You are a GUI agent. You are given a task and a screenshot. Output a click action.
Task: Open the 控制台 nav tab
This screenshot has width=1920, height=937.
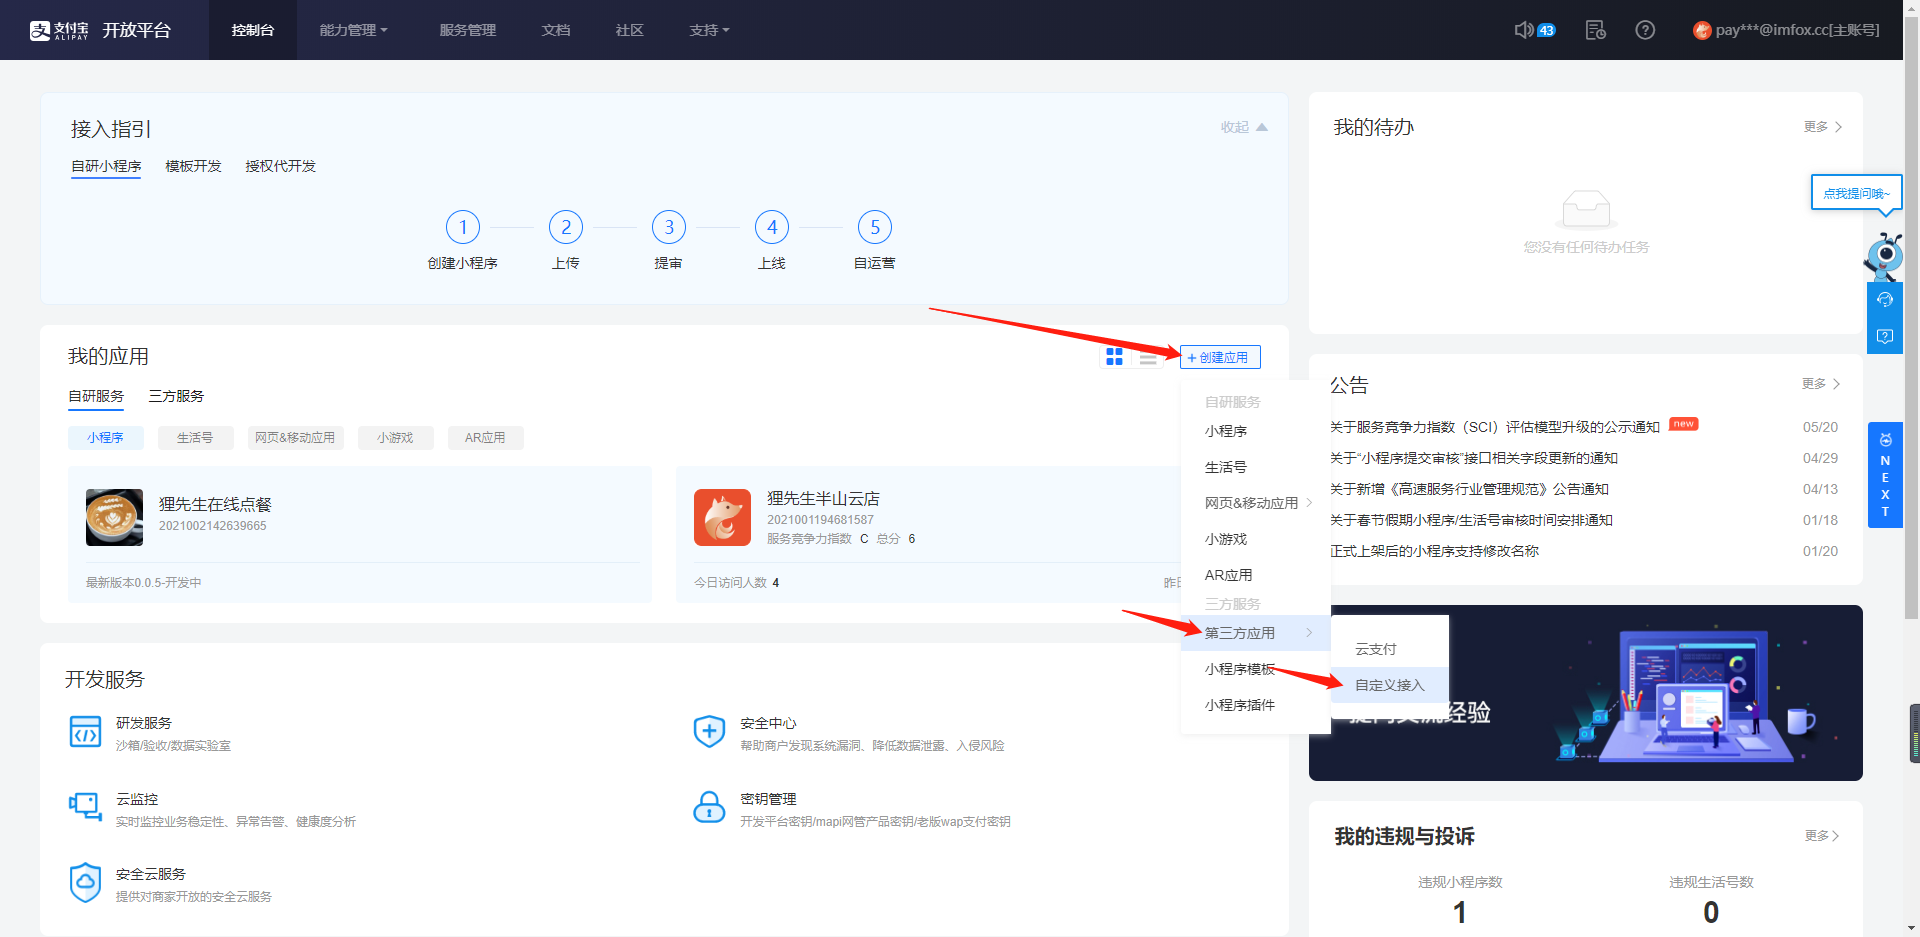click(253, 30)
